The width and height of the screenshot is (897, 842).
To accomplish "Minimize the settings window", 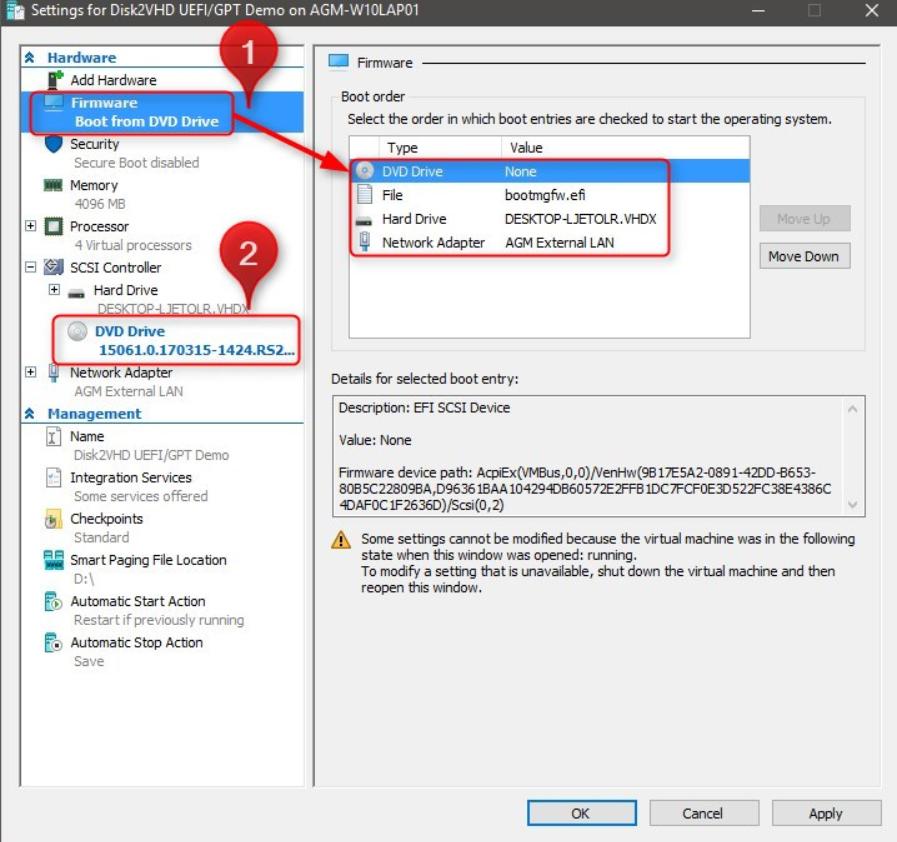I will [x=759, y=11].
